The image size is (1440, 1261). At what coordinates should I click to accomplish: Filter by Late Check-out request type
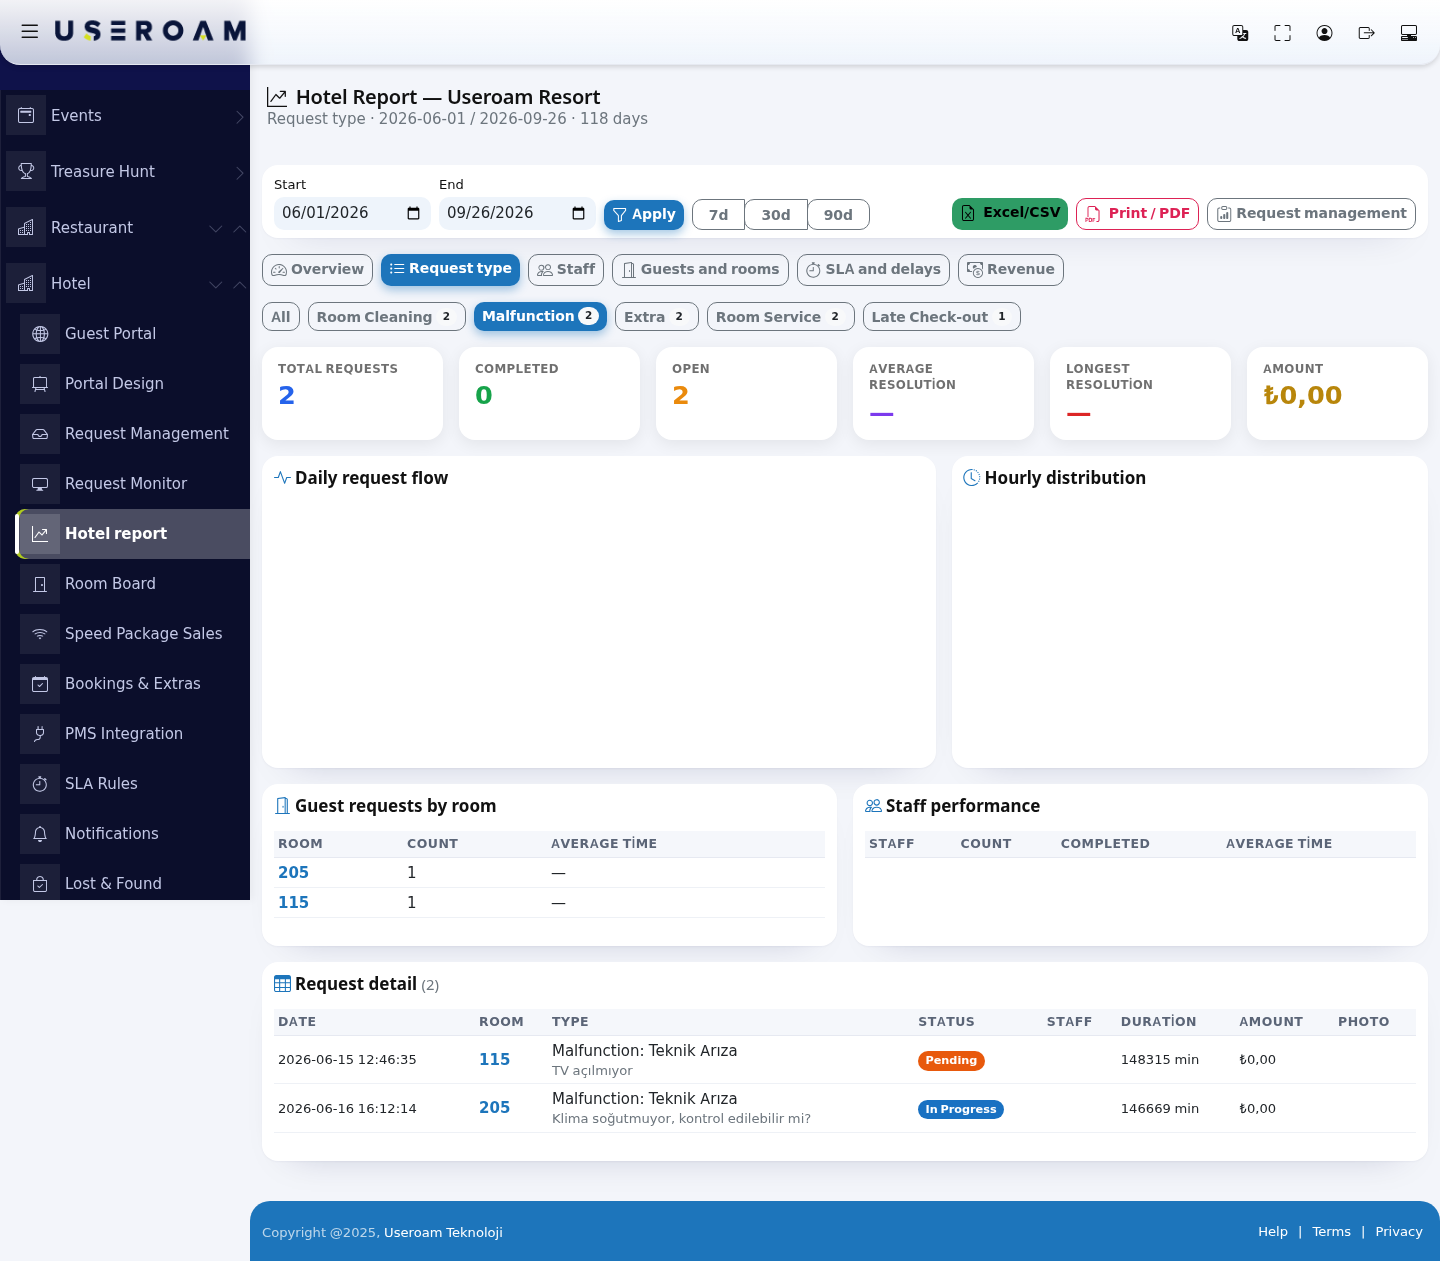(941, 317)
